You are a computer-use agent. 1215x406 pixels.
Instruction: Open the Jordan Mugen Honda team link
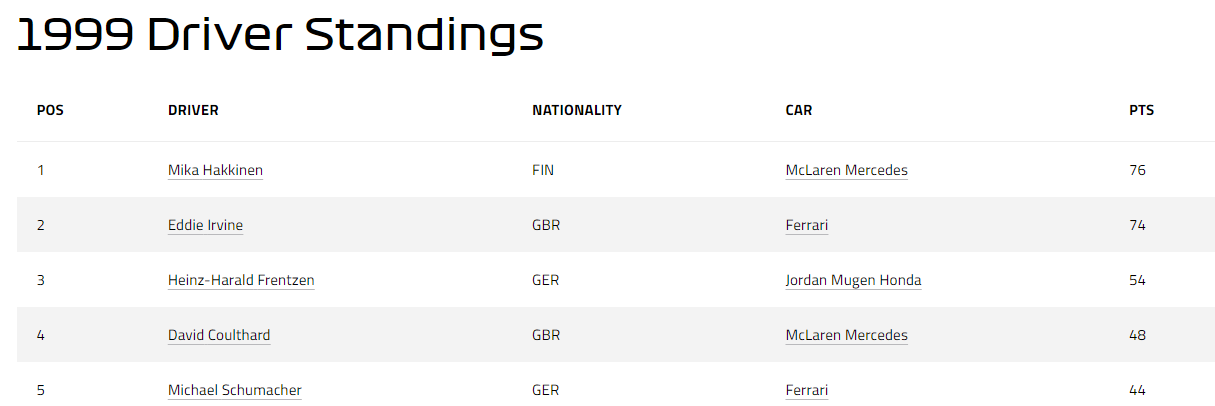tap(854, 280)
